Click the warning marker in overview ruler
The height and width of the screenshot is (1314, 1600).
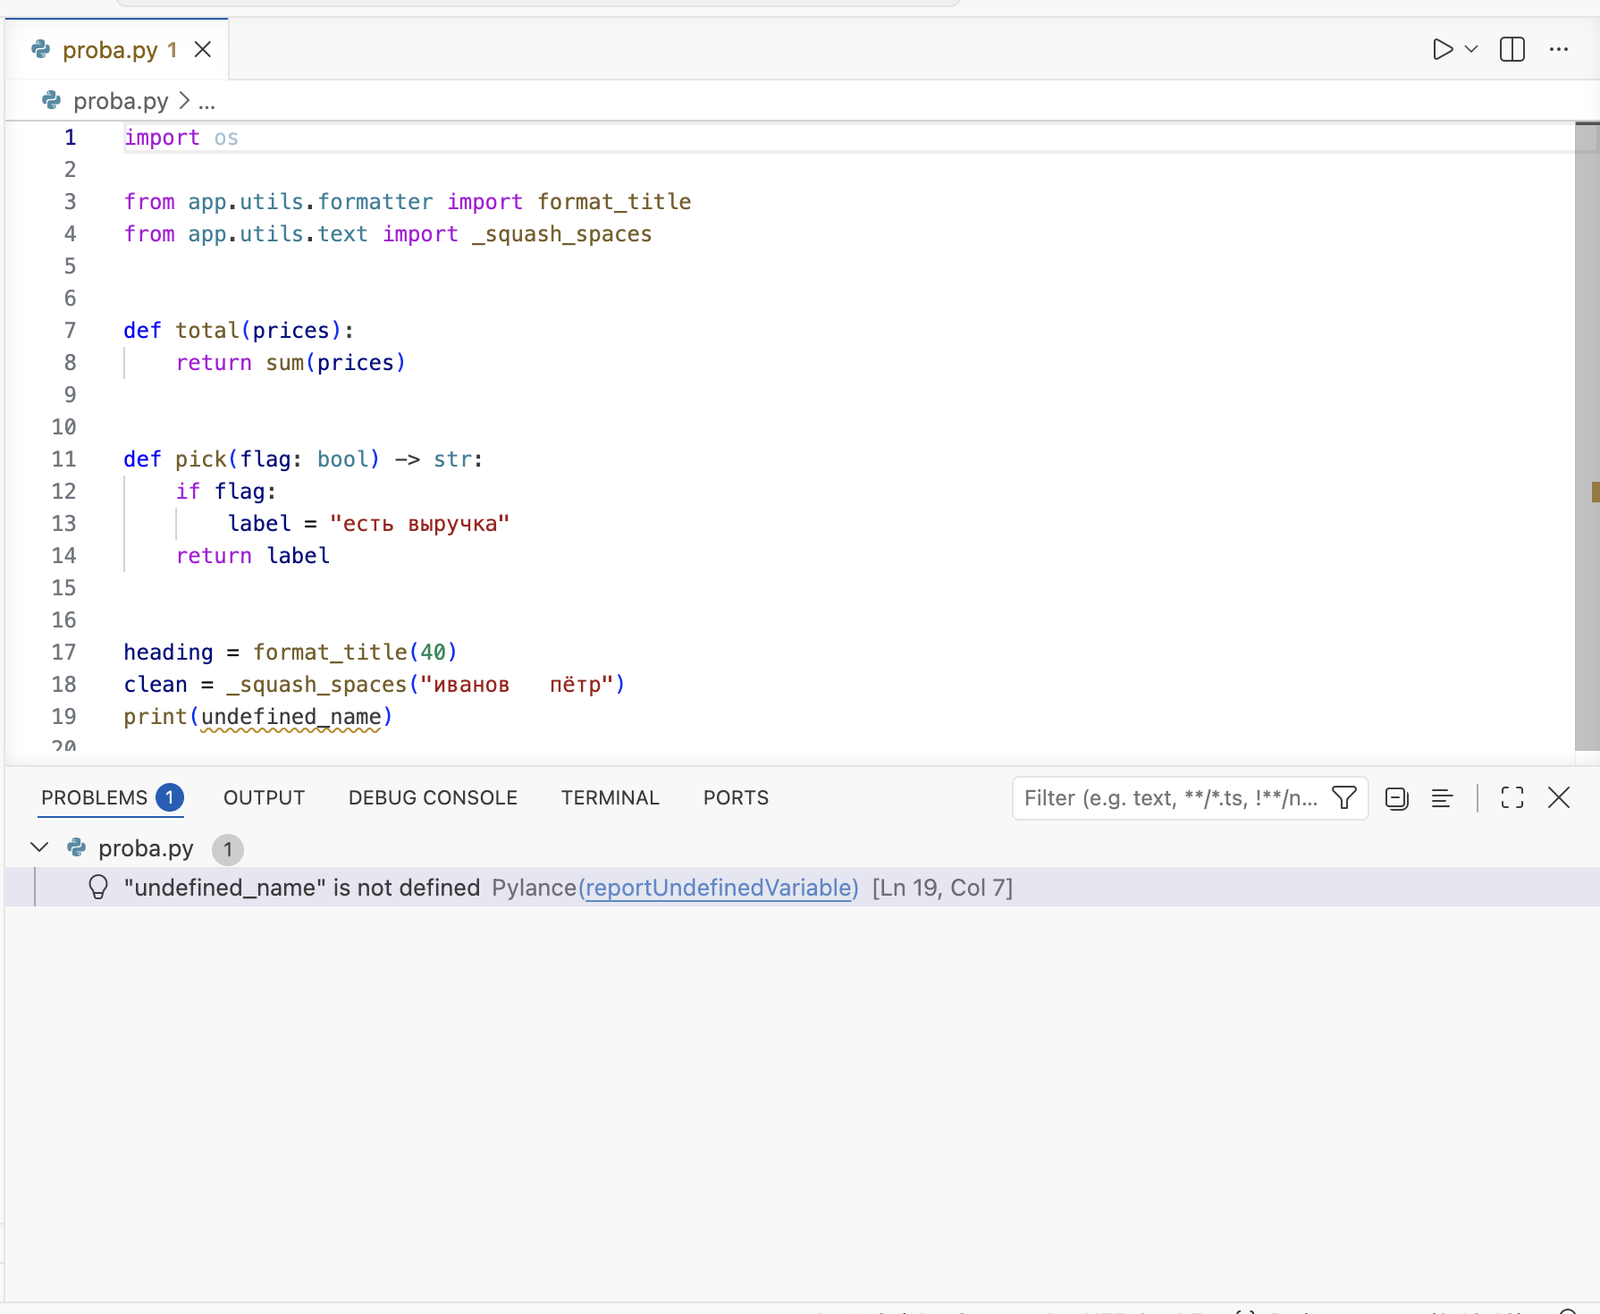click(1595, 491)
